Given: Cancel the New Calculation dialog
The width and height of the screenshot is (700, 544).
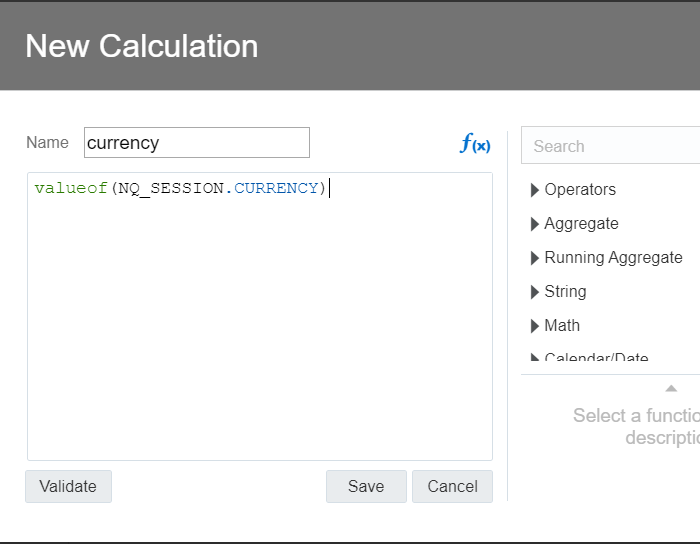Looking at the screenshot, I should [x=452, y=486].
